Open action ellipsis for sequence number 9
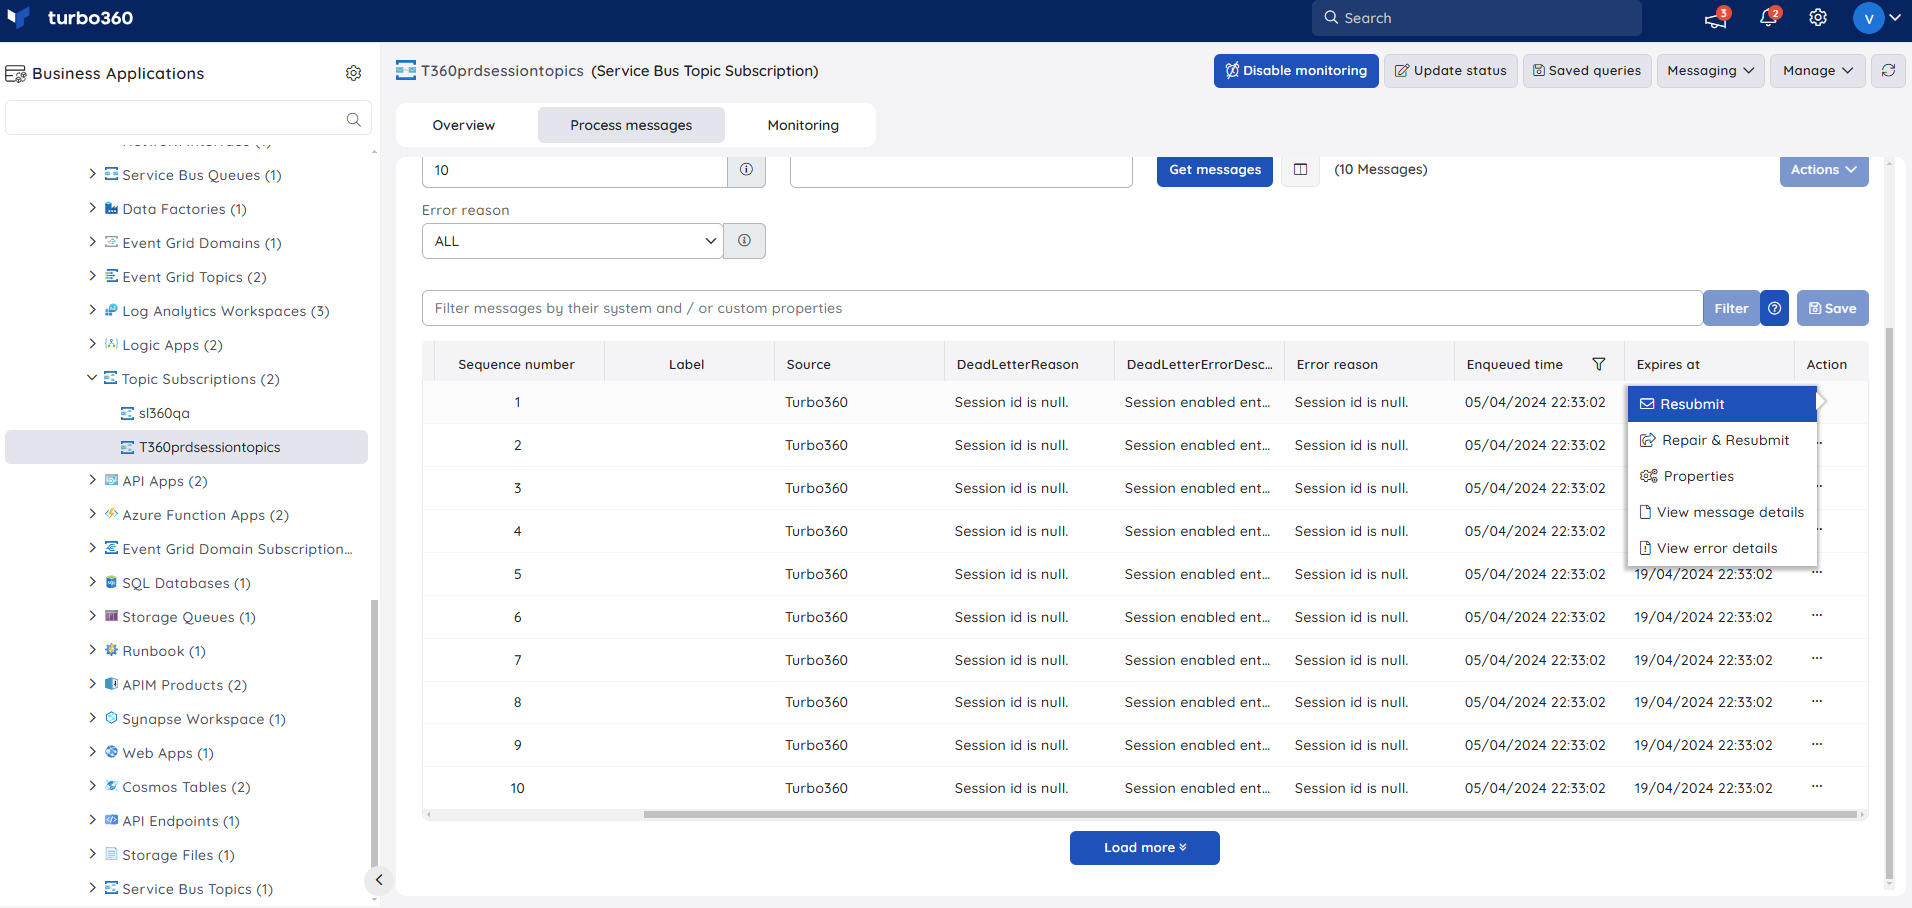The width and height of the screenshot is (1912, 908). [1816, 744]
